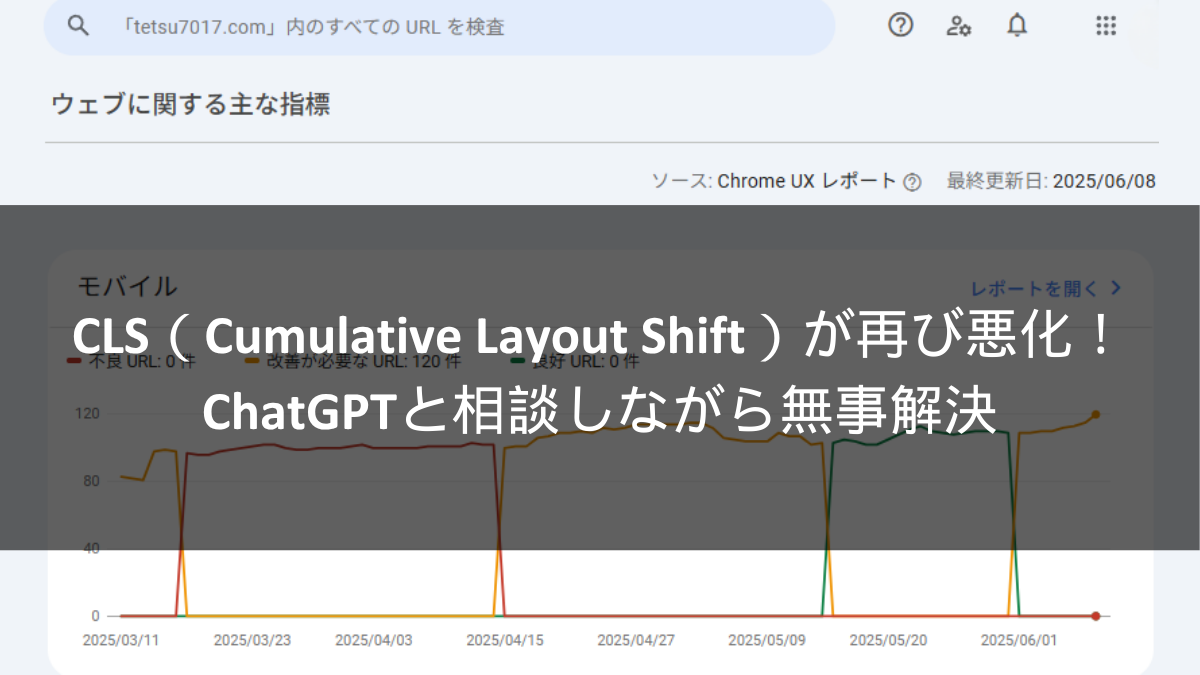Focus the tetsu7017.com URL inspection search field
This screenshot has height=675, width=1200.
[x=440, y=27]
